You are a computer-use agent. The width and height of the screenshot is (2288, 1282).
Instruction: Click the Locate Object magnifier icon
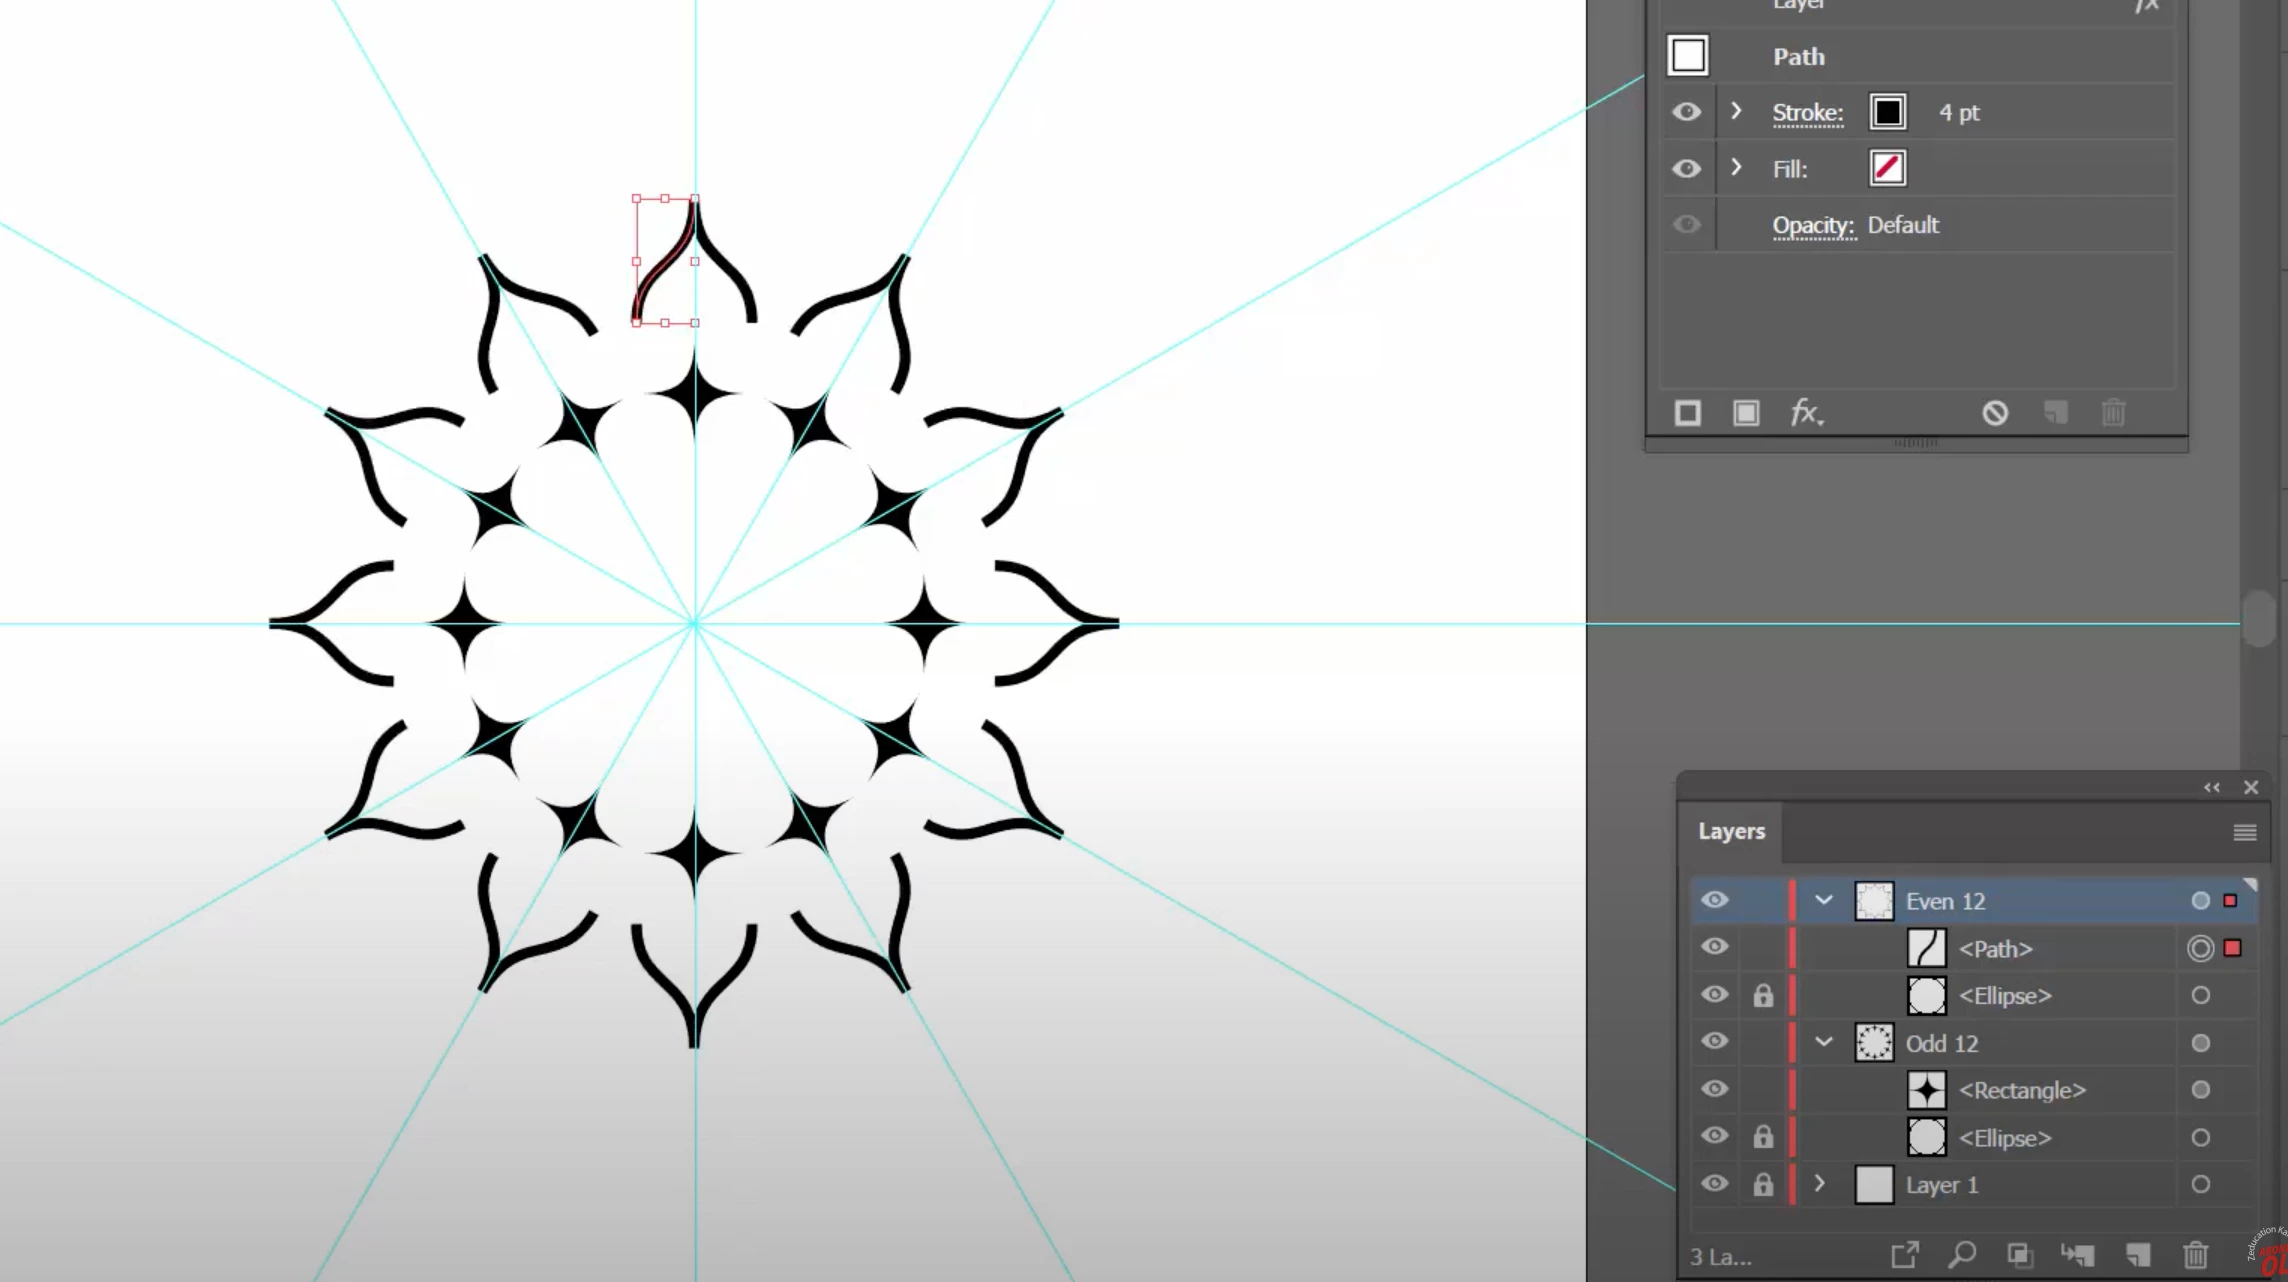(x=1962, y=1254)
